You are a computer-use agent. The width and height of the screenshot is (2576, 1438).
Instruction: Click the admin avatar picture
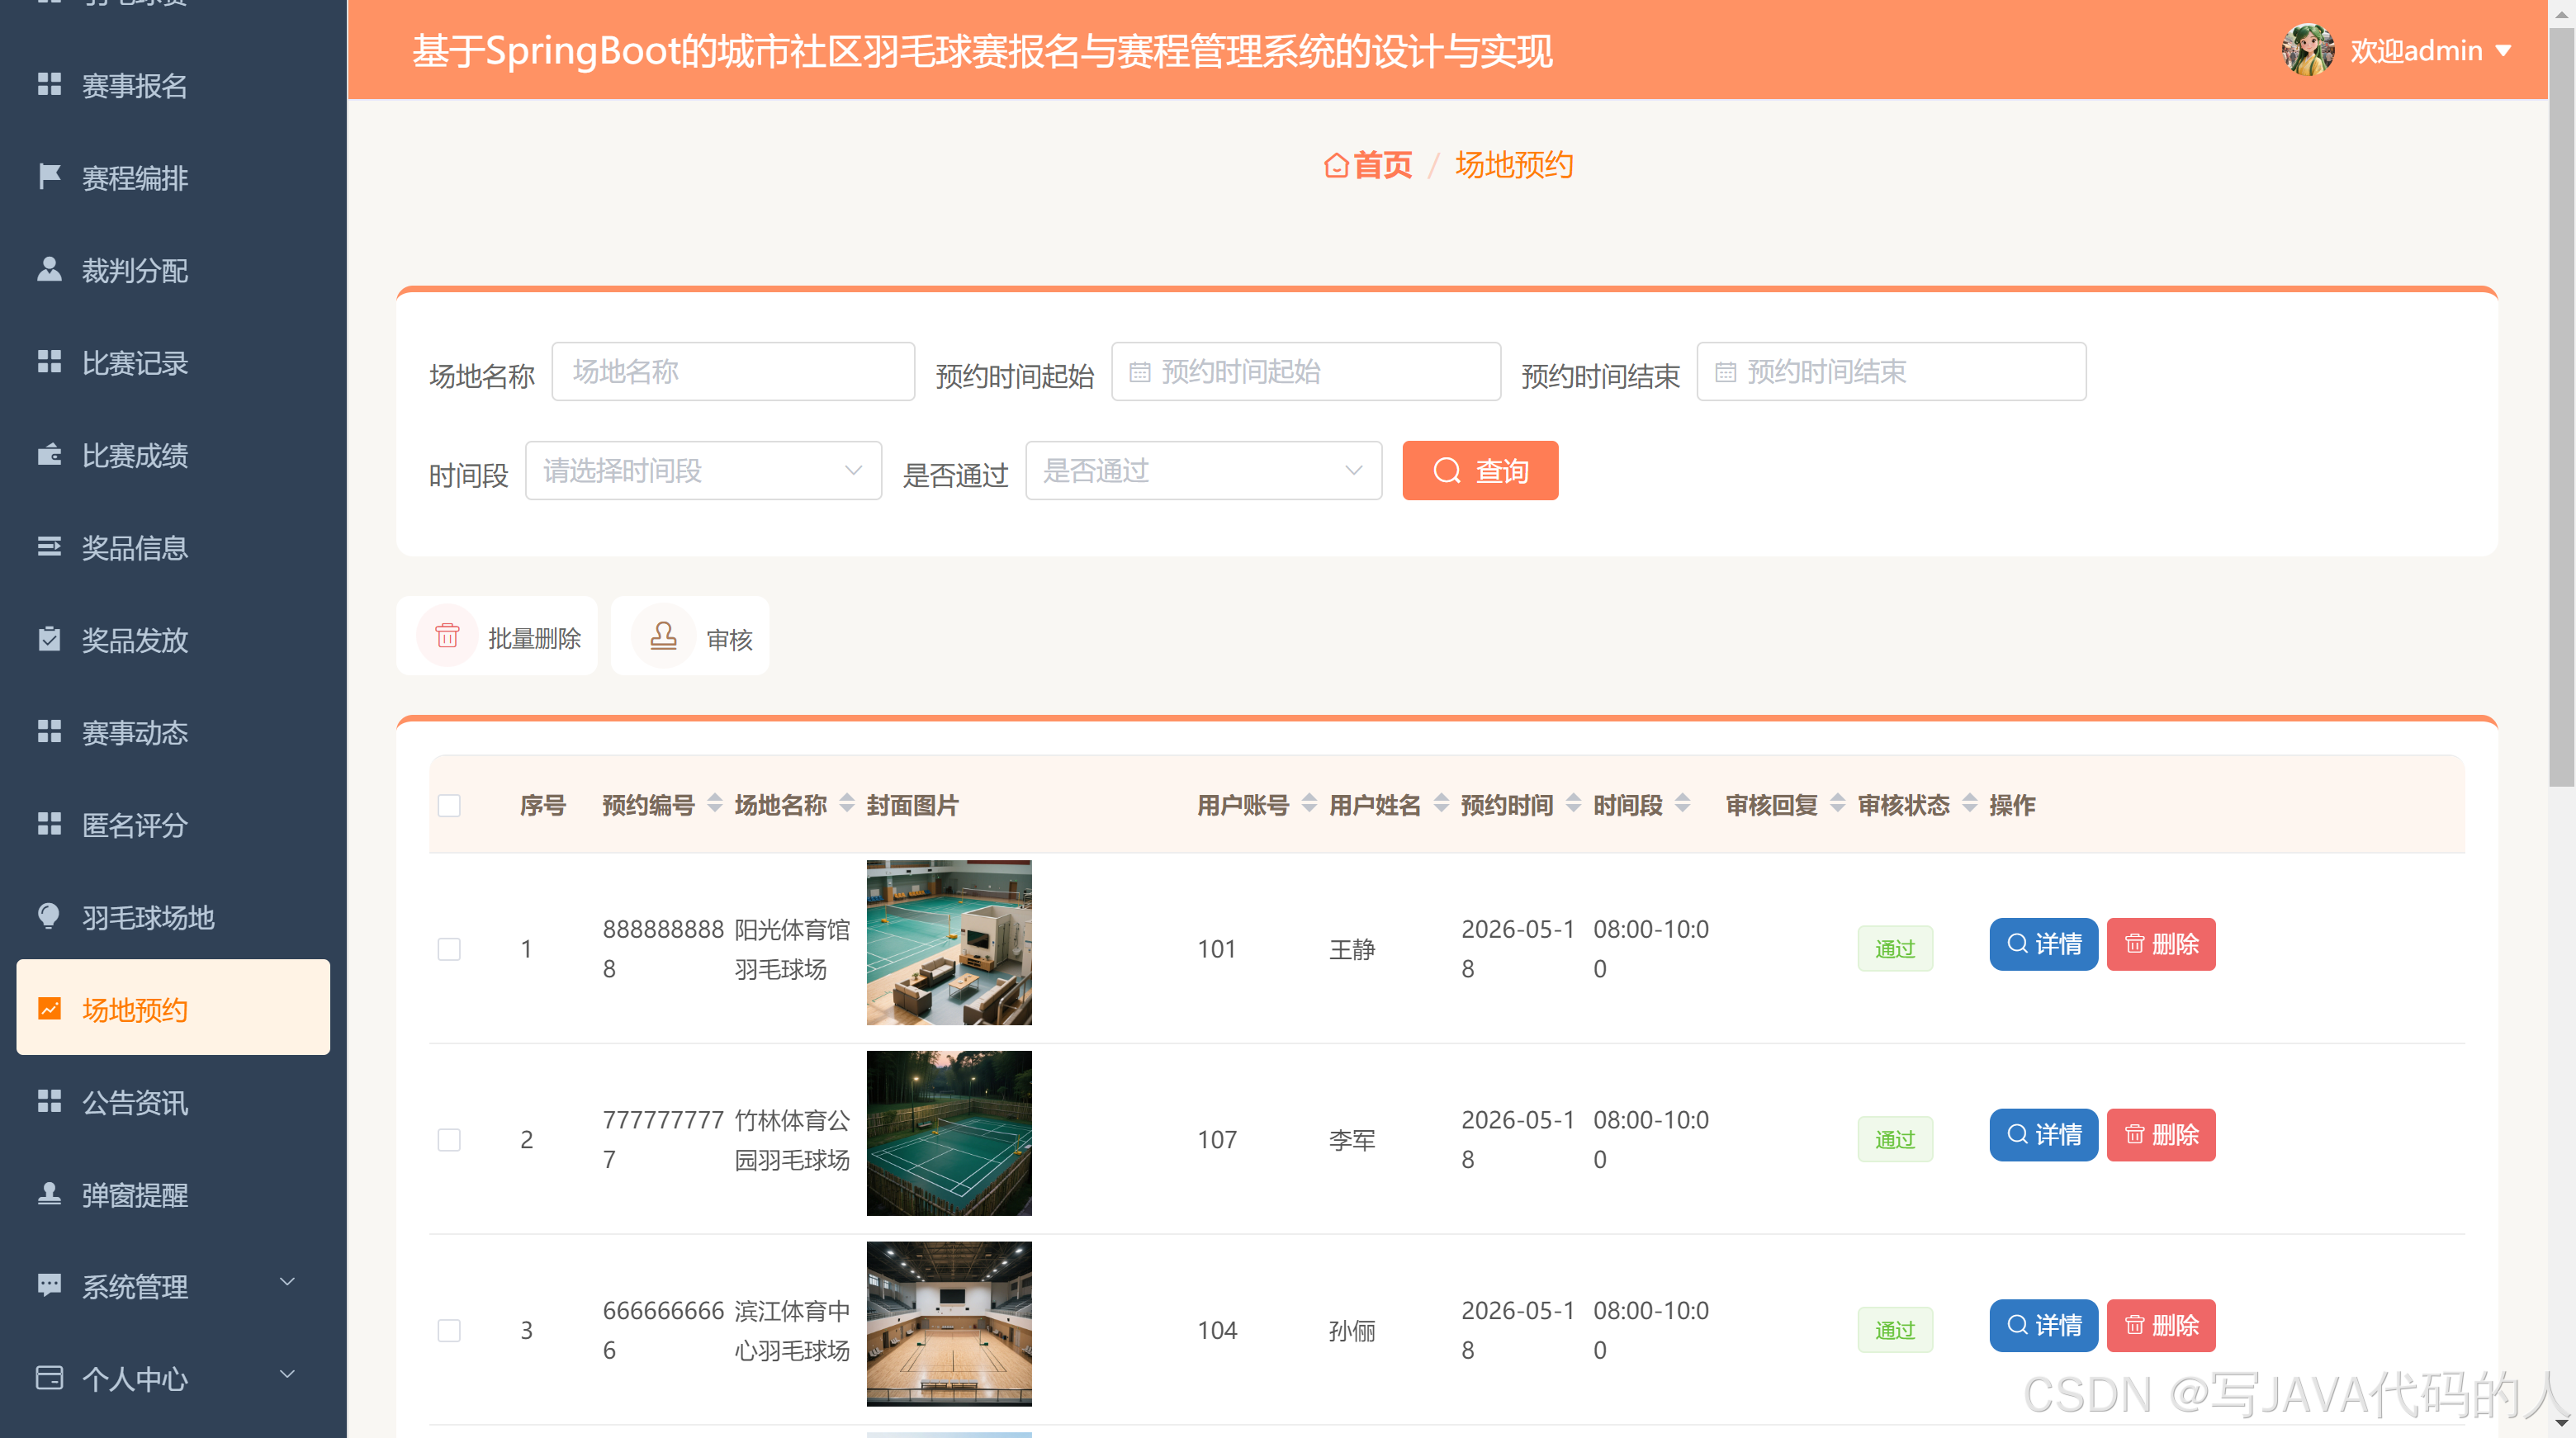tap(2308, 50)
